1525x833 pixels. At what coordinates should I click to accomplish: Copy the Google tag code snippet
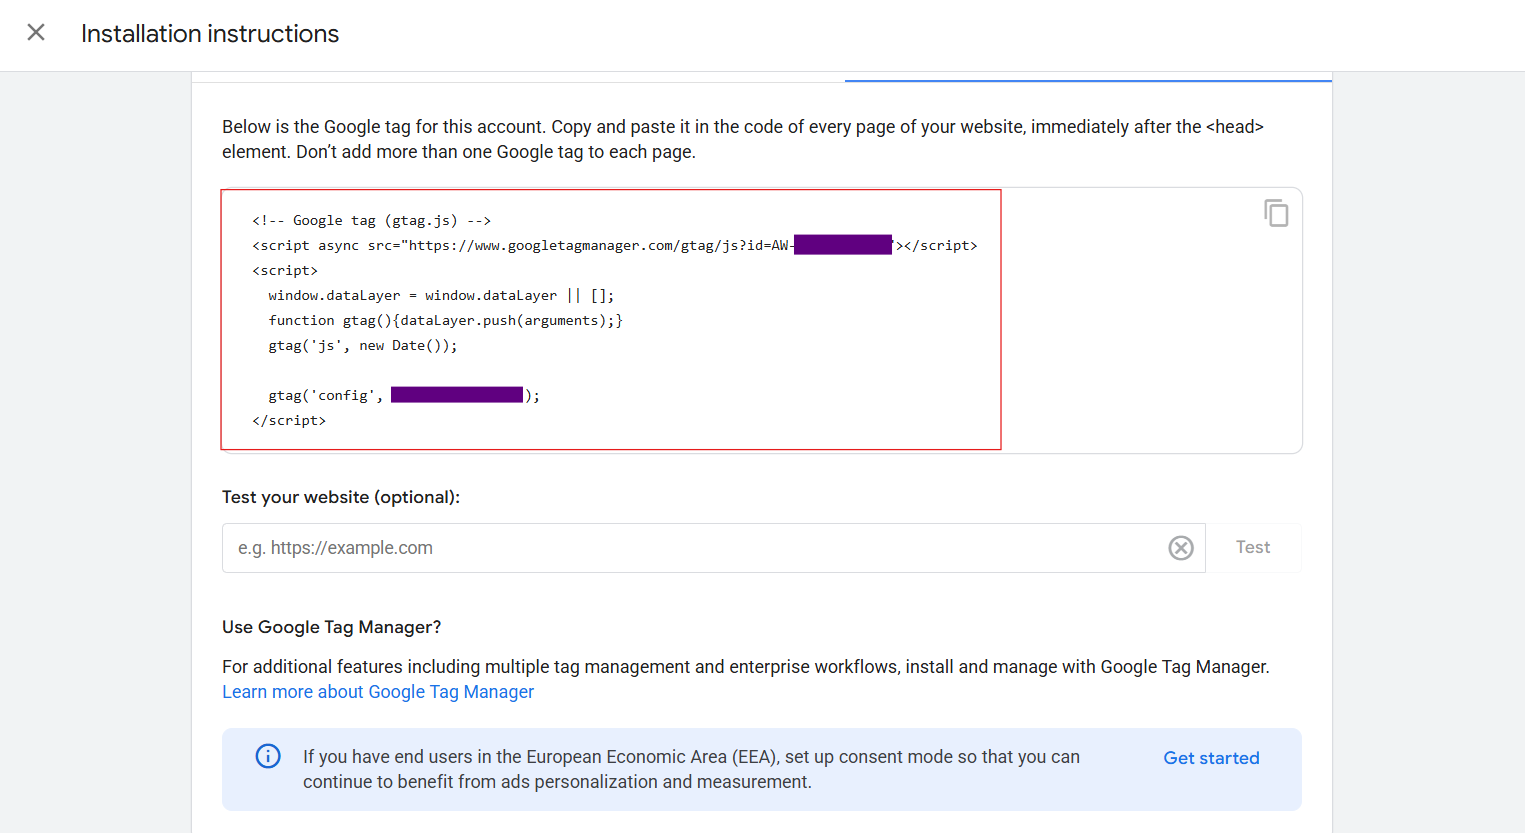click(1275, 213)
